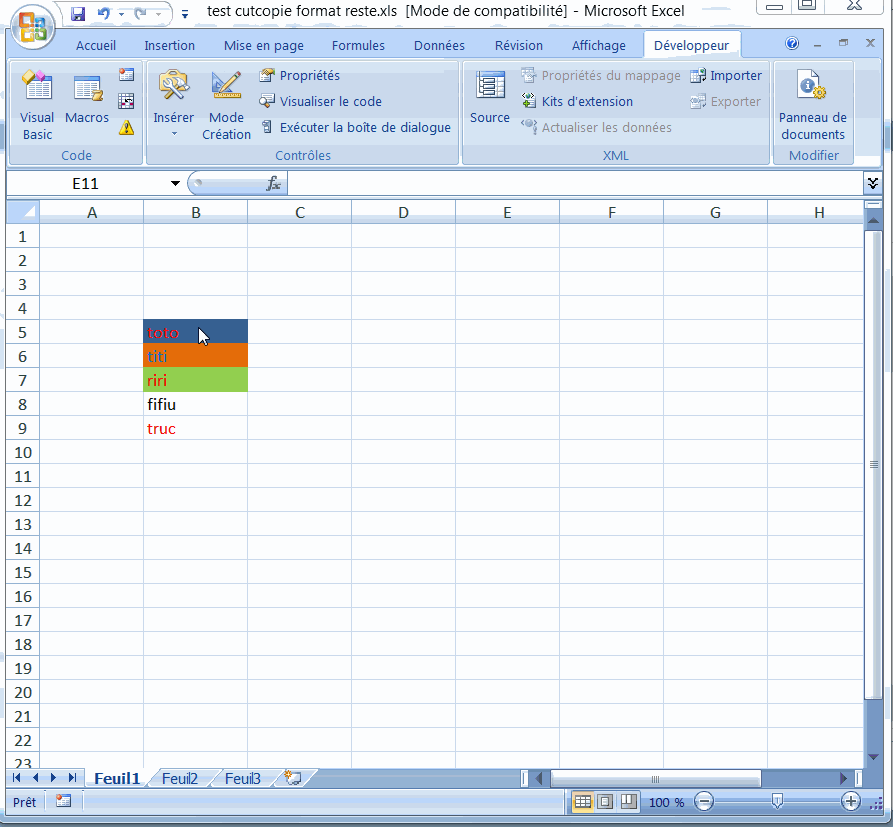The width and height of the screenshot is (893, 827).
Task: Click the Excel help button
Action: (791, 43)
